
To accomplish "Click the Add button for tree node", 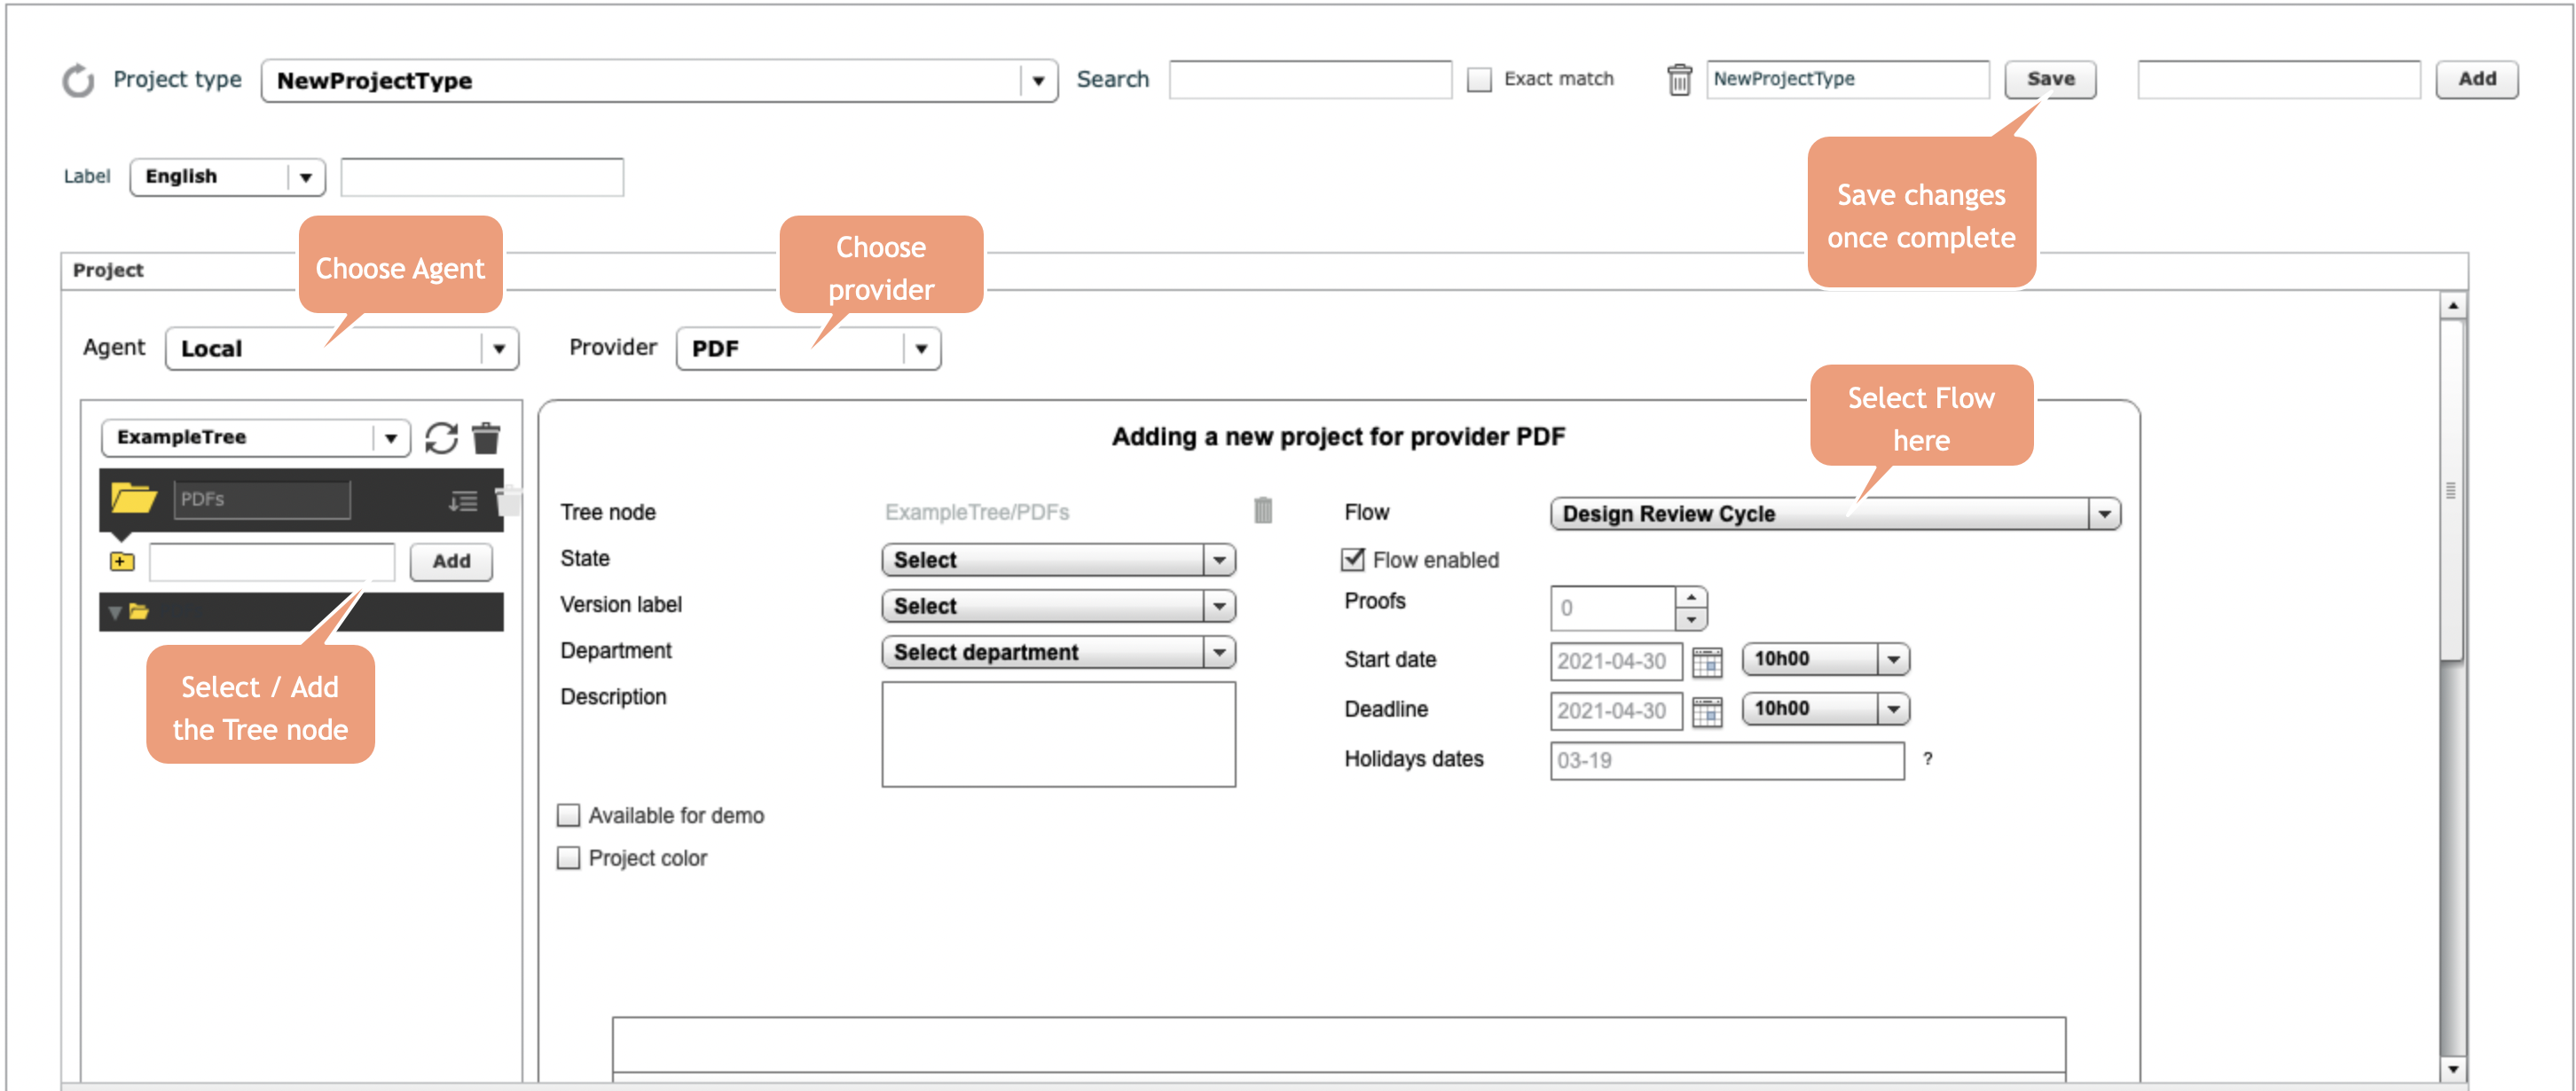I will [451, 562].
